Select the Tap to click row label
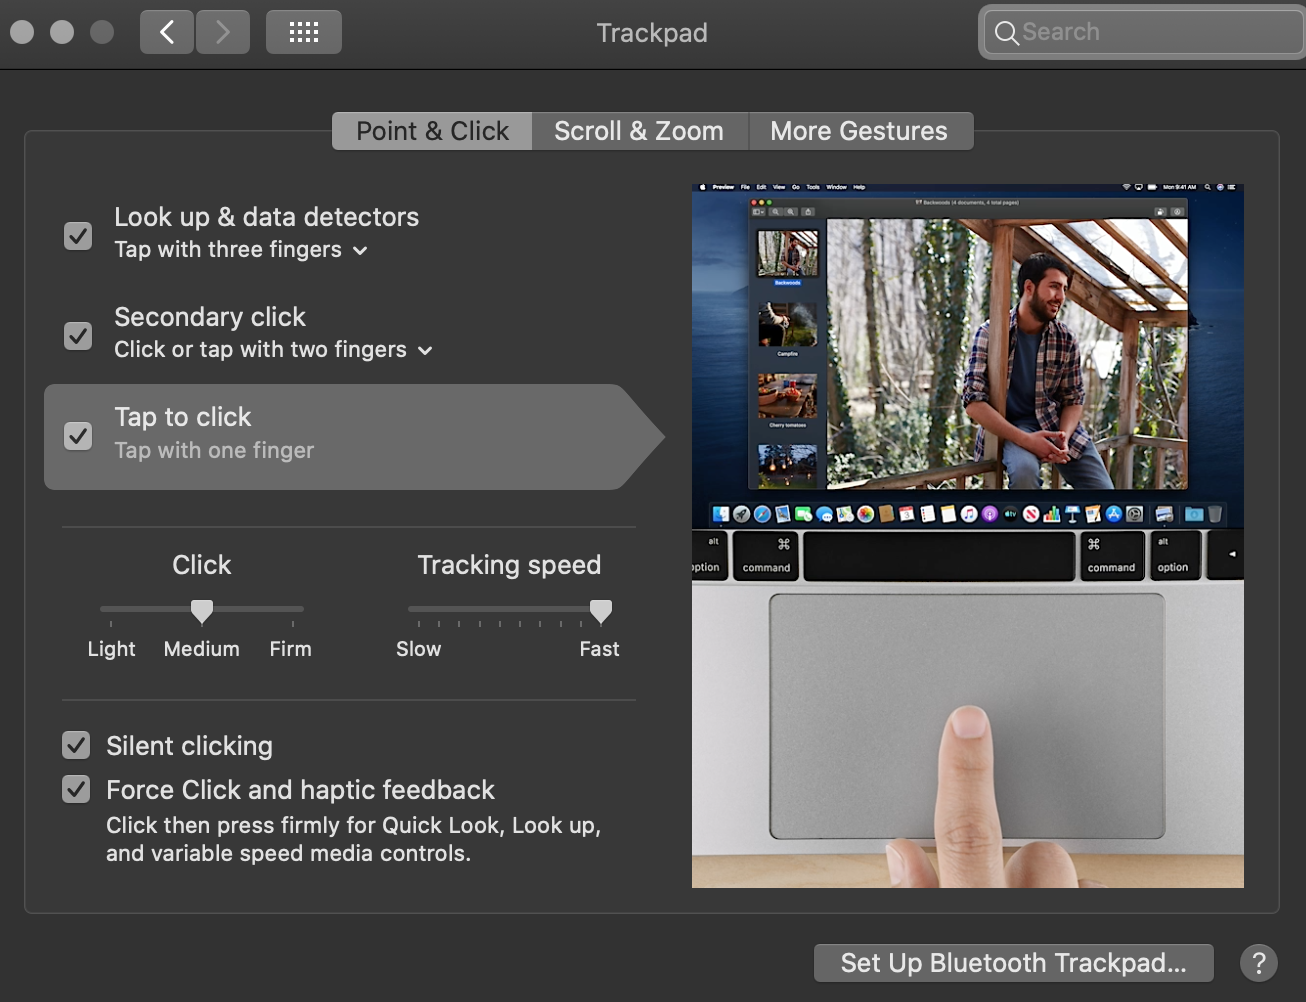This screenshot has width=1306, height=1002. [183, 417]
